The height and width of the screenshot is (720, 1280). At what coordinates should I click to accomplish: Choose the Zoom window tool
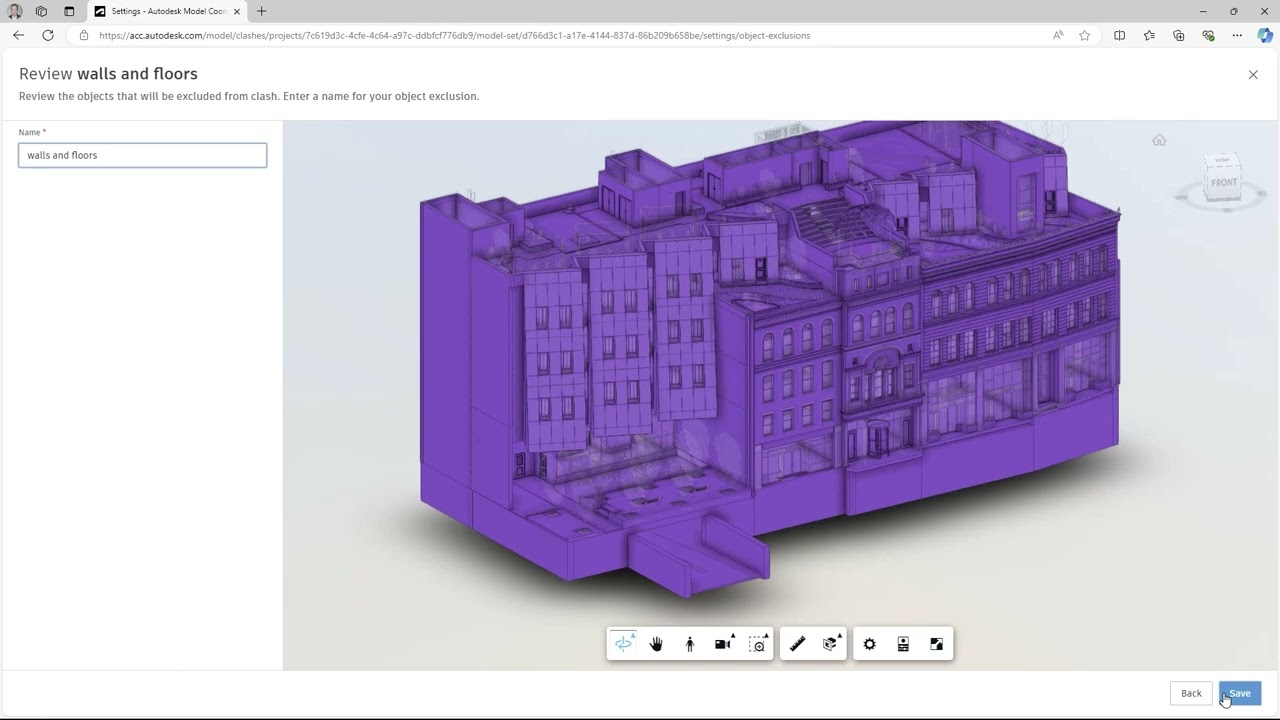click(x=758, y=644)
